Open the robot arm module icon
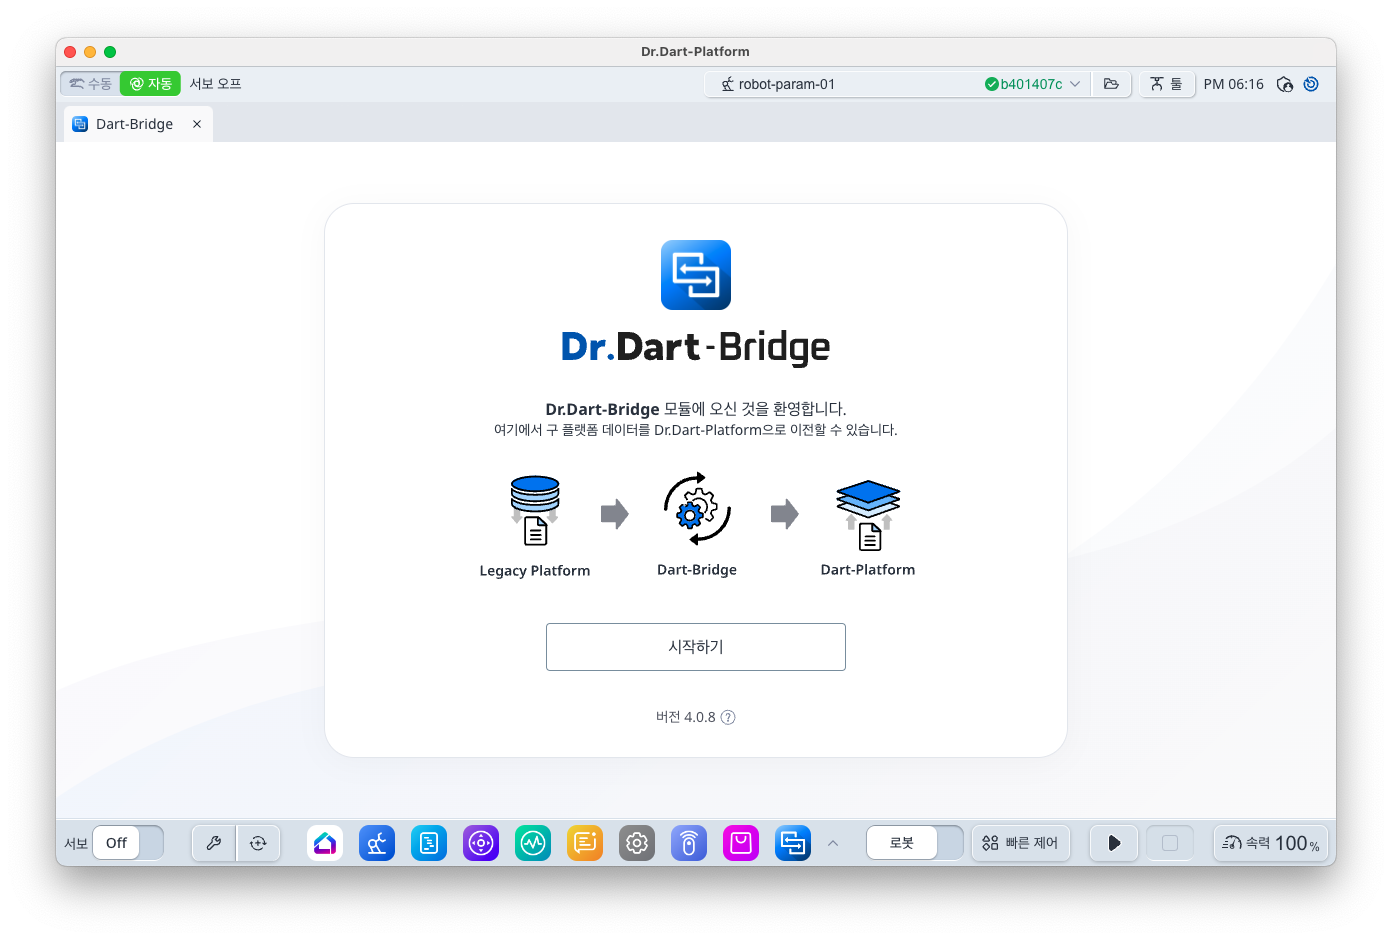1392x940 pixels. pyautogui.click(x=377, y=843)
